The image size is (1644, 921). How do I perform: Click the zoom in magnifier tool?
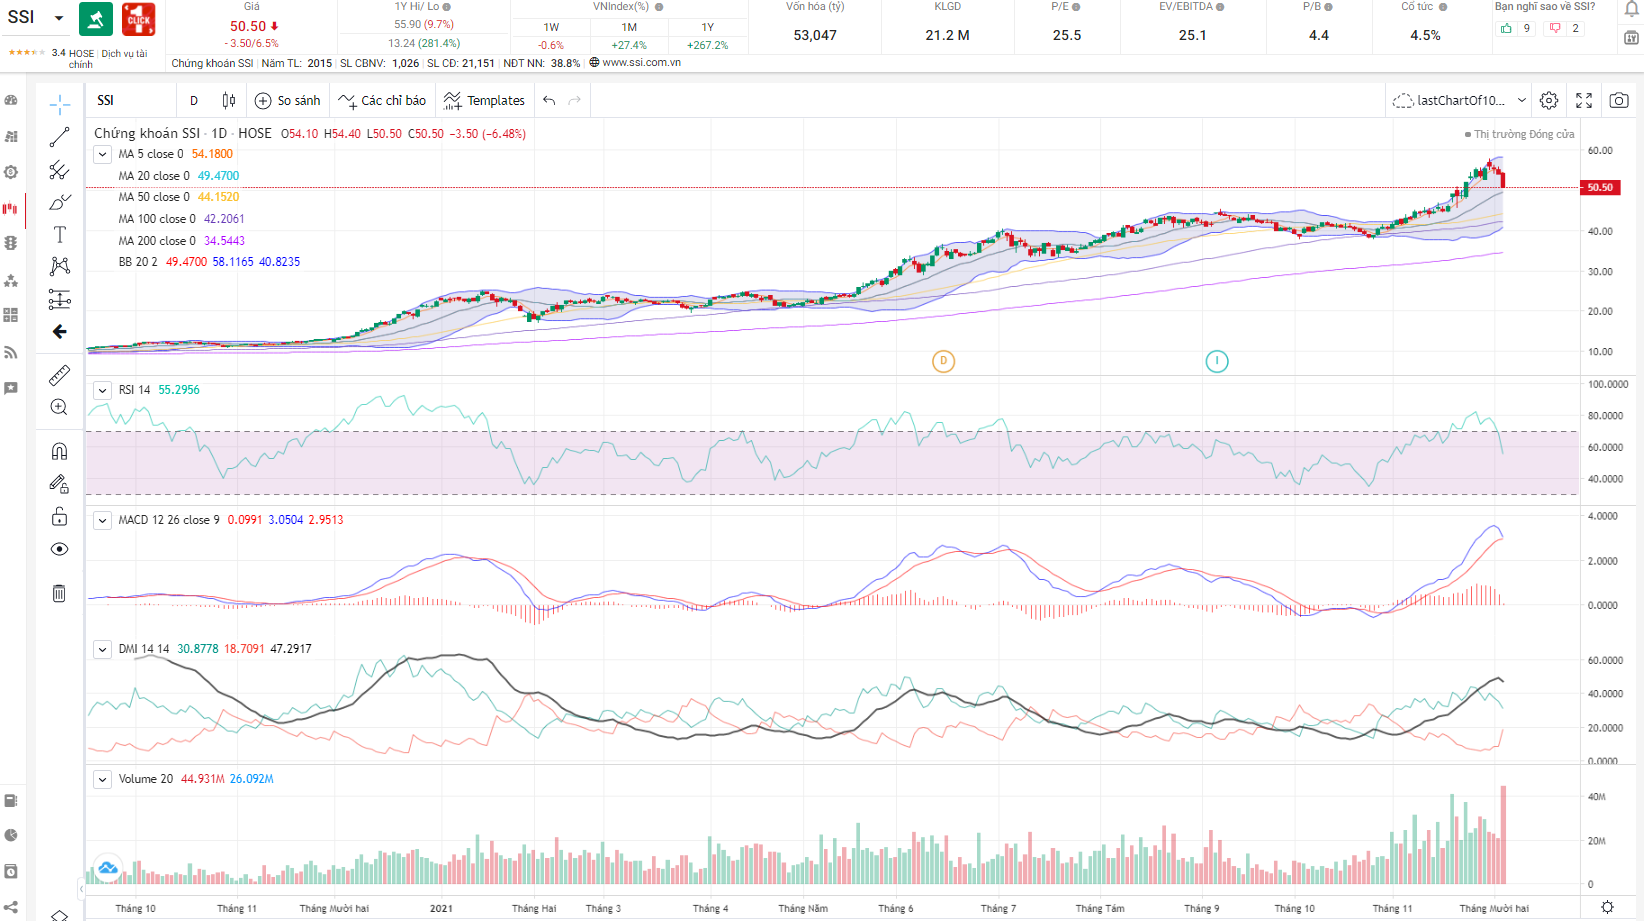pyautogui.click(x=60, y=407)
